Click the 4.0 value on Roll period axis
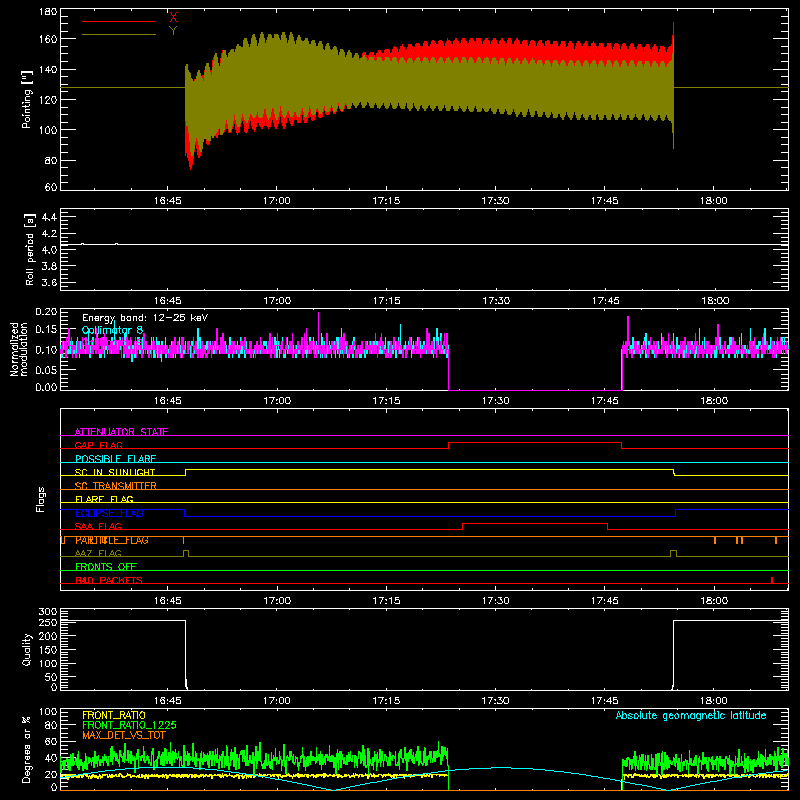Viewport: 800px width, 800px height. click(x=49, y=250)
